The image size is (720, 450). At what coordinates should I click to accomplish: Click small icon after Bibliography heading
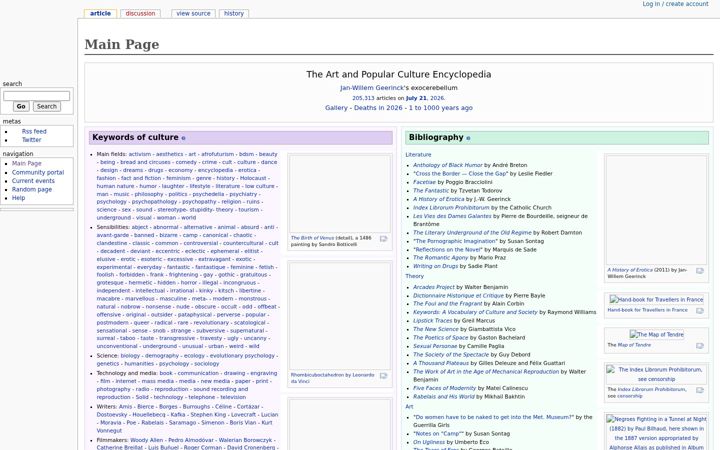(468, 138)
